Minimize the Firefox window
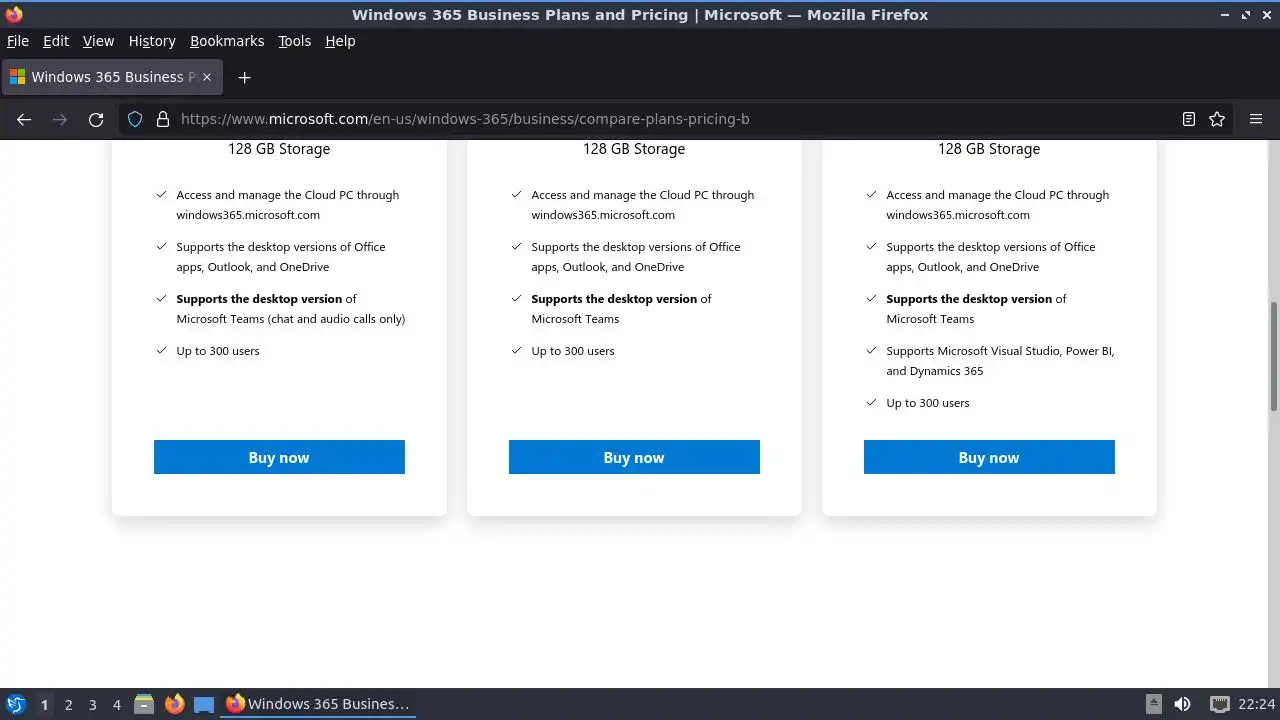The width and height of the screenshot is (1280, 720). [x=1226, y=15]
